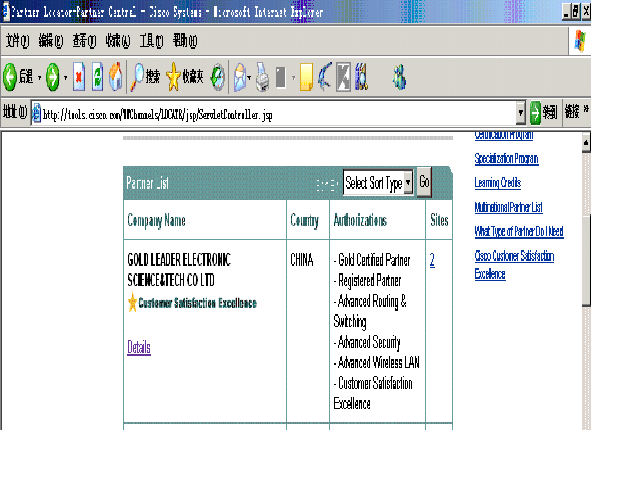Viewport: 620px width, 477px height.
Task: Open the Tools menu
Action: pyautogui.click(x=151, y=41)
